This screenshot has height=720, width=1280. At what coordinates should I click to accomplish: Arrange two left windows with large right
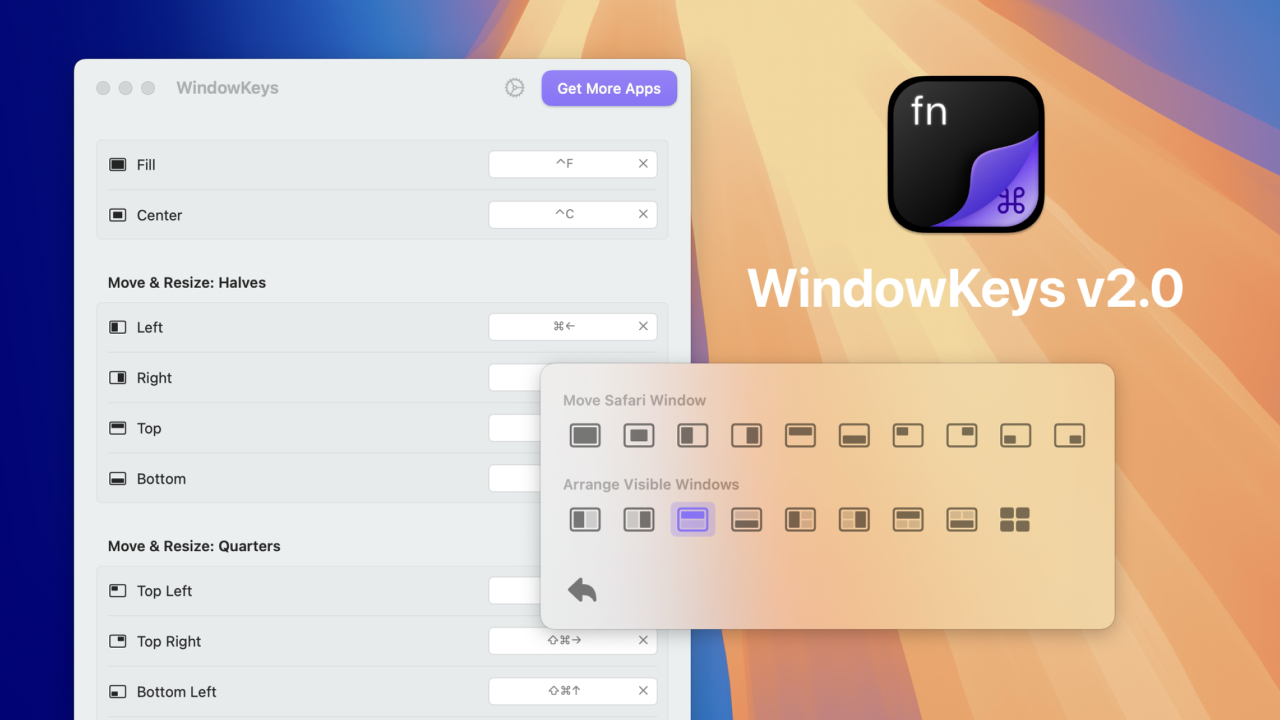[x=854, y=519]
